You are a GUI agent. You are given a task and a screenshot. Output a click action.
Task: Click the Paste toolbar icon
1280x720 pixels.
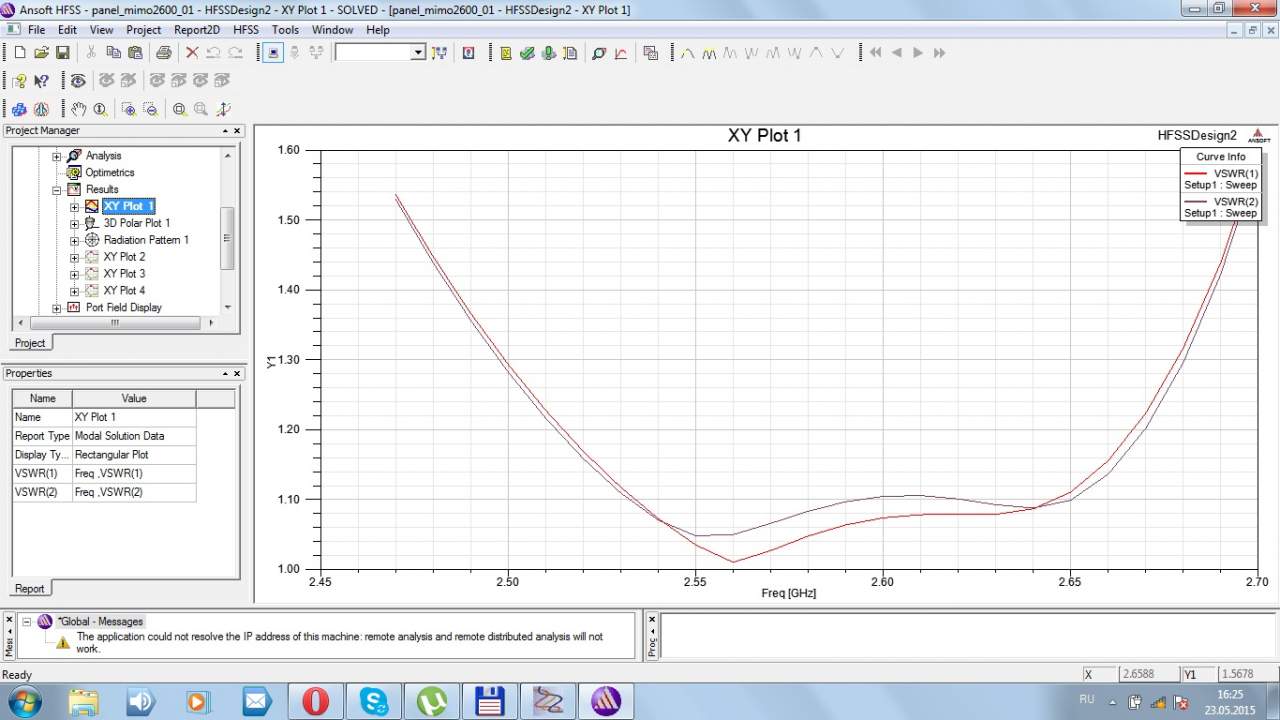coord(134,53)
